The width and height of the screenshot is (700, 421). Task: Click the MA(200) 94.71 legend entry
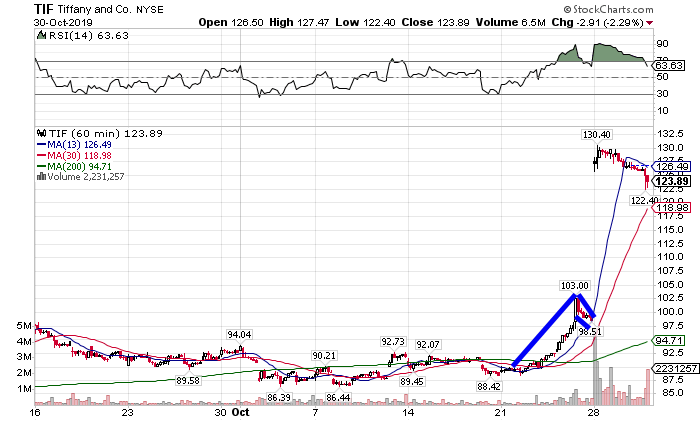tap(79, 167)
